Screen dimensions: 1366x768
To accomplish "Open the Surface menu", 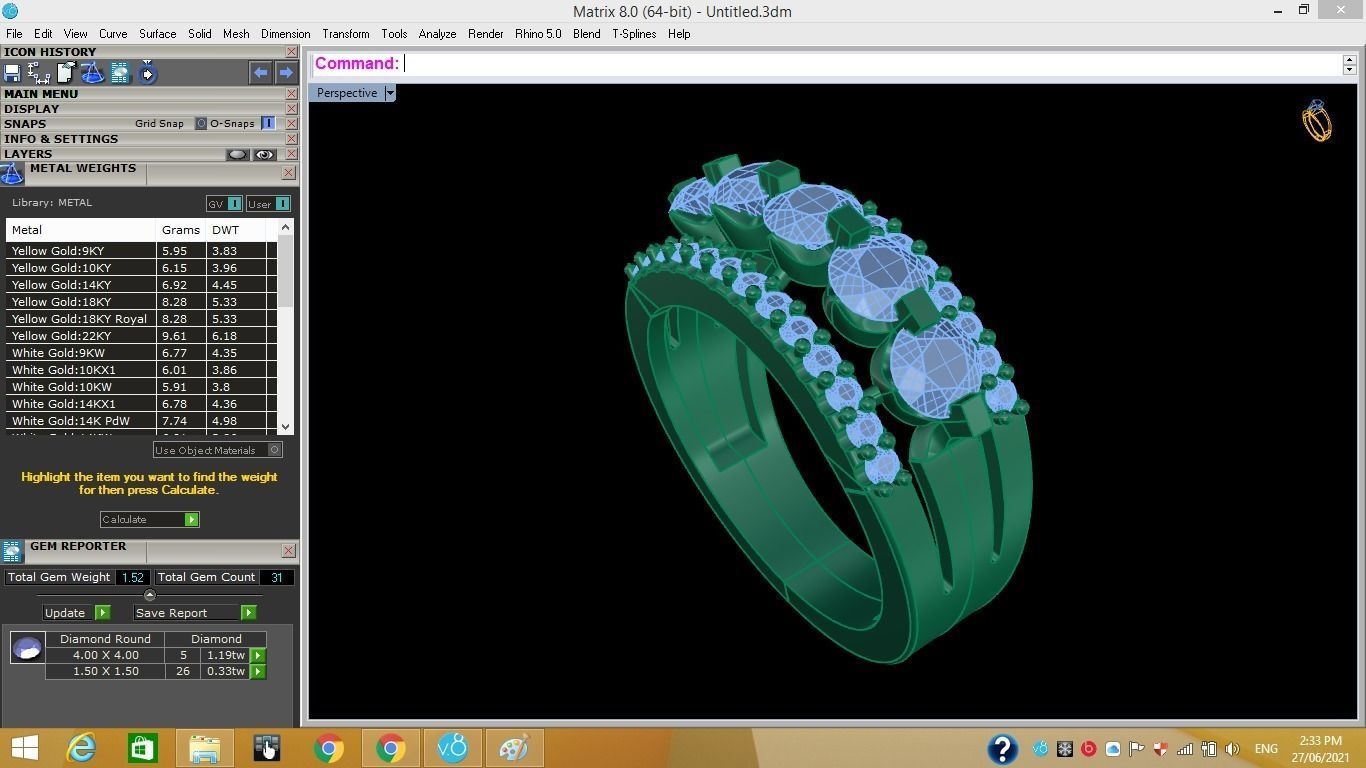I will [x=157, y=34].
